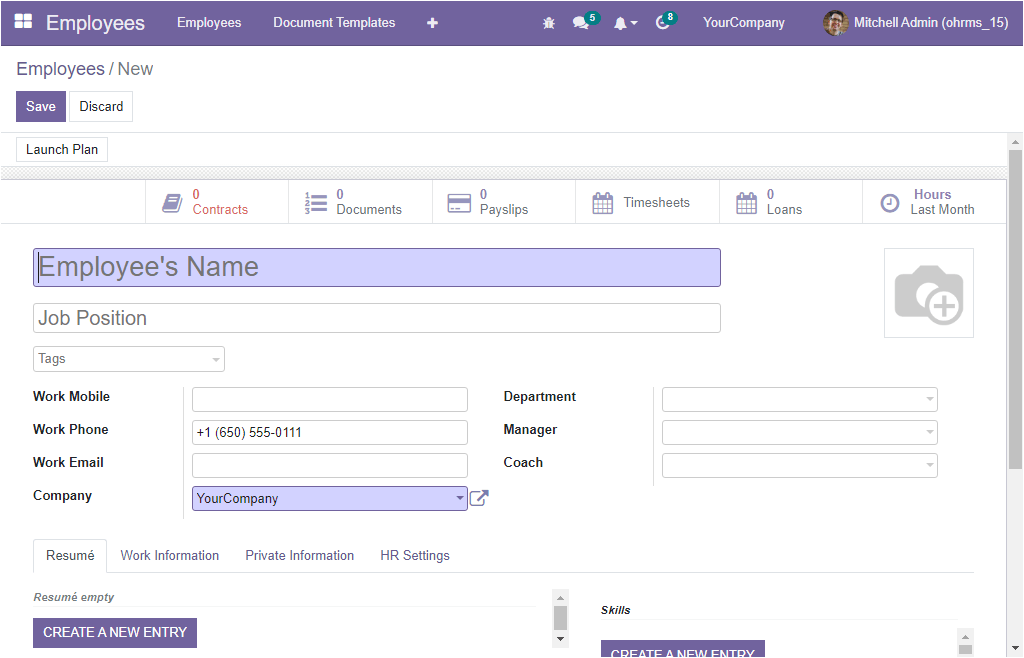Open the HR Settings tab

[x=415, y=556]
